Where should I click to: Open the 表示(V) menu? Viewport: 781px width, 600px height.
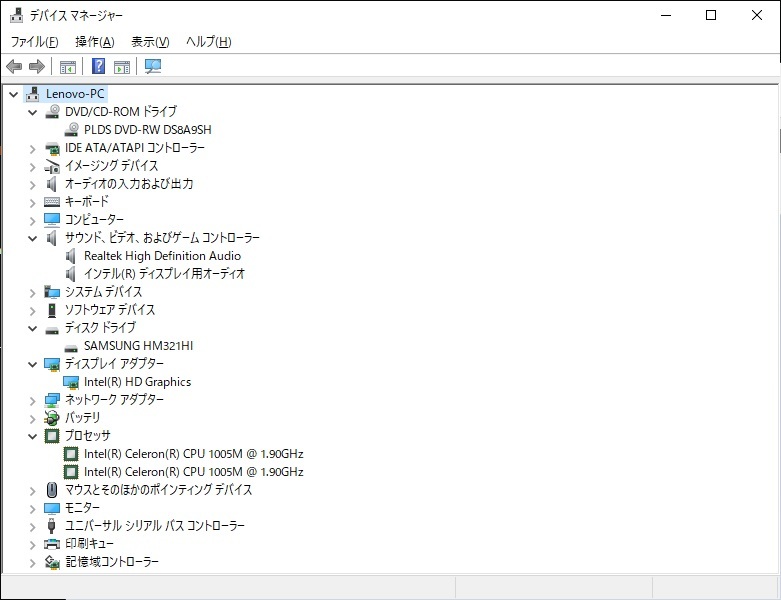pos(150,41)
